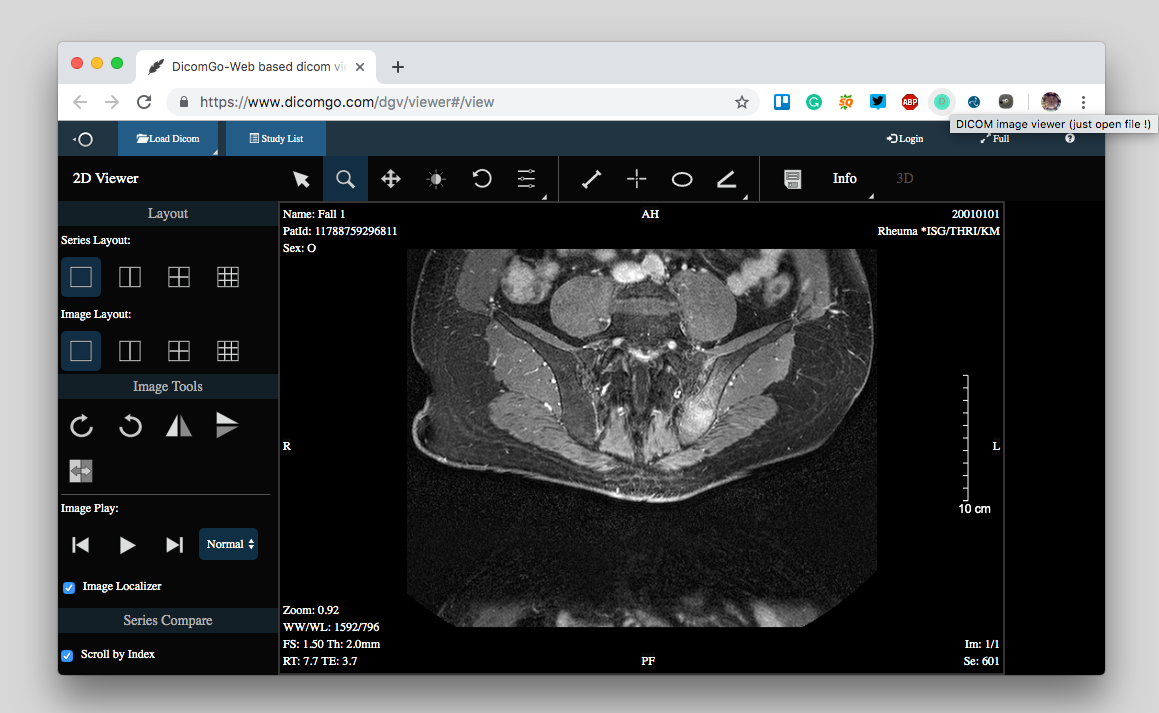This screenshot has width=1159, height=713.
Task: Expand the settings tool submenu arrow
Action: tap(544, 197)
